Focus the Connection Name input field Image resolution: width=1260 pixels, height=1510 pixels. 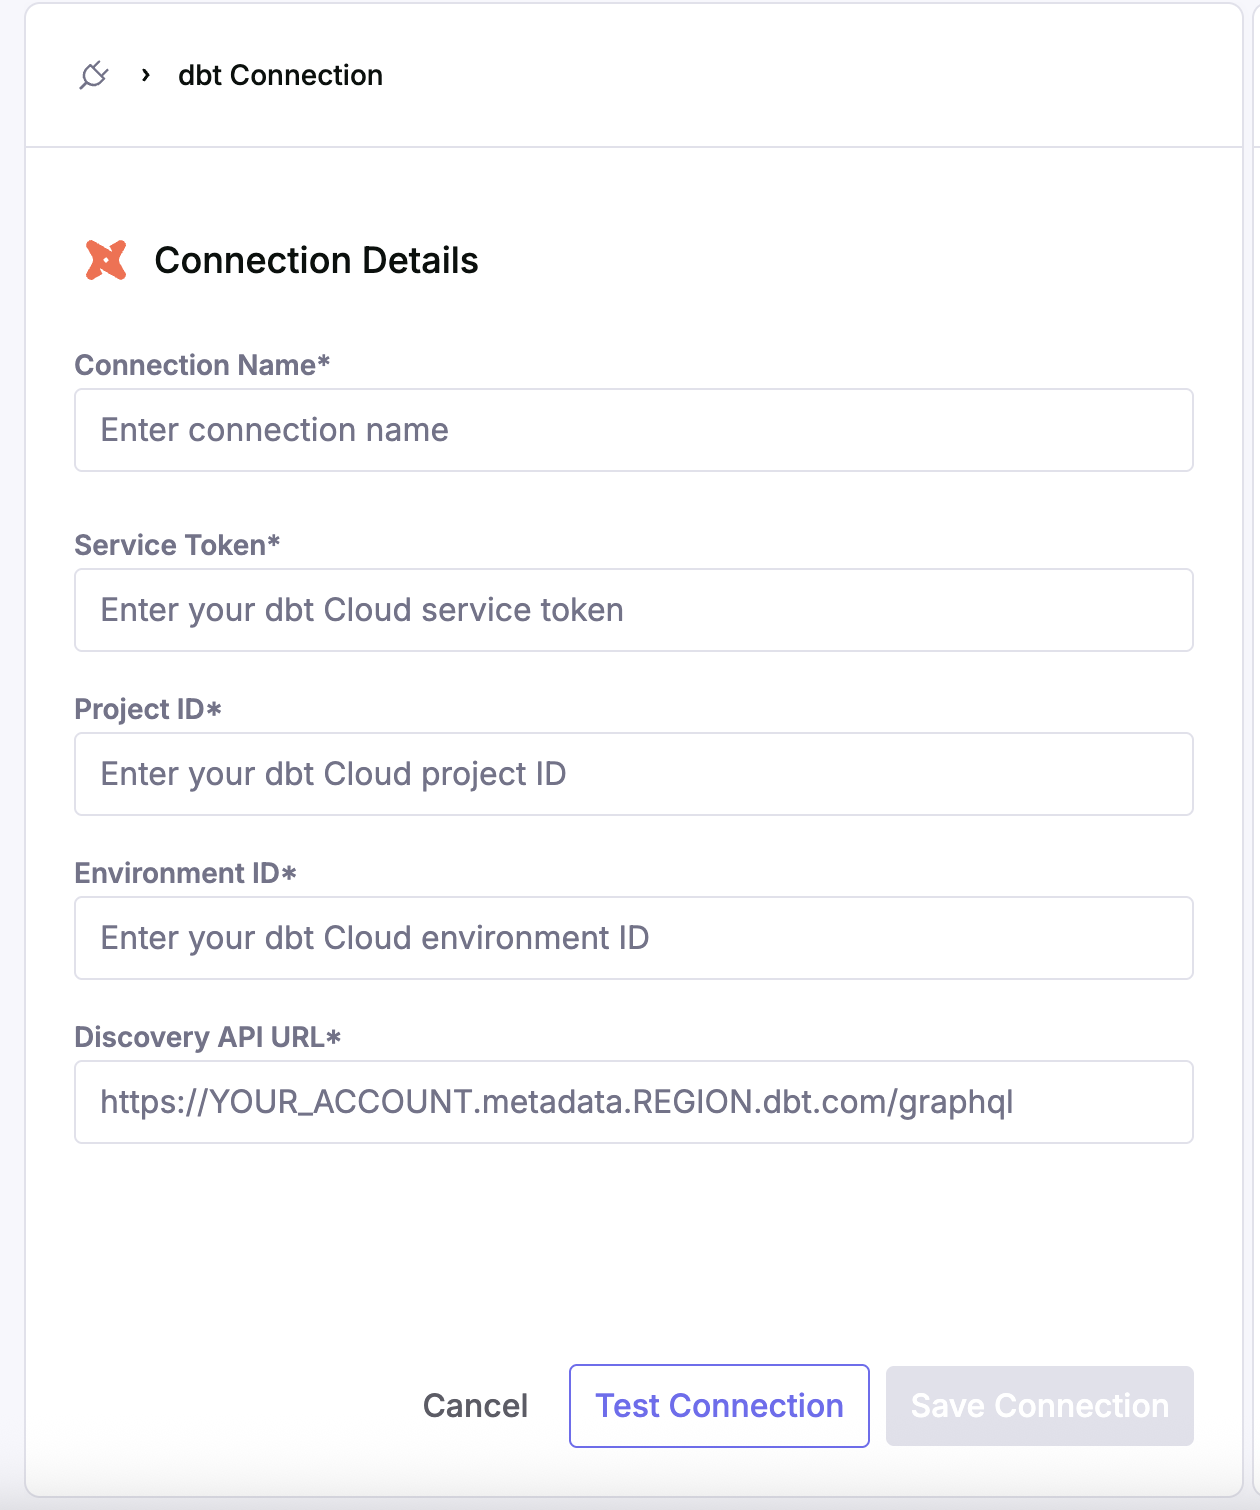pos(633,430)
